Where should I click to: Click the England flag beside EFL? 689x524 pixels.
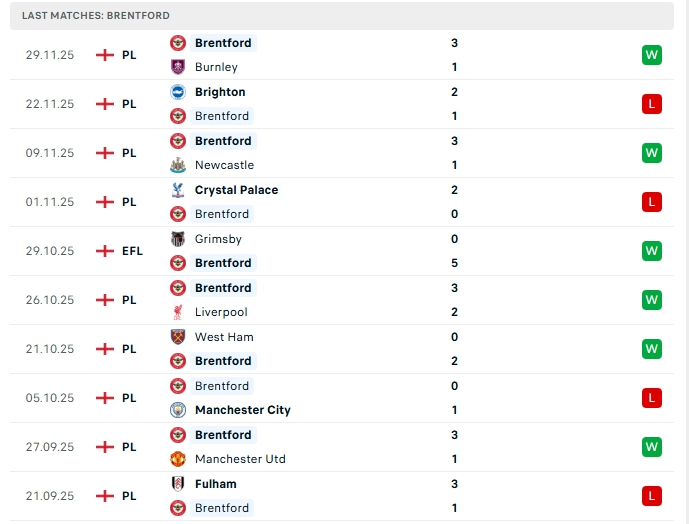[104, 251]
